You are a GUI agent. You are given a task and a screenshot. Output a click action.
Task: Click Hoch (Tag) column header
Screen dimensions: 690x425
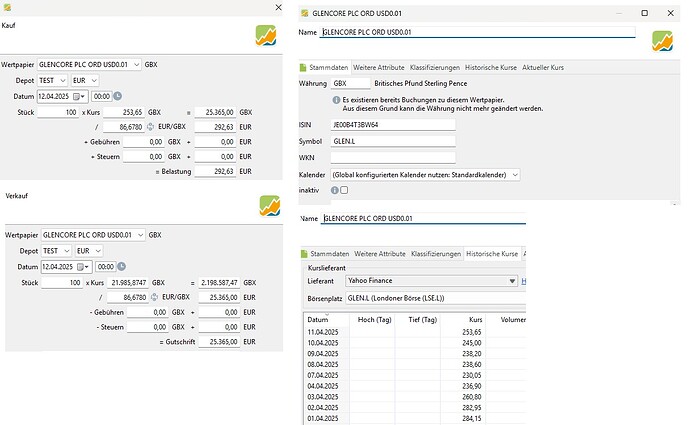coord(372,320)
